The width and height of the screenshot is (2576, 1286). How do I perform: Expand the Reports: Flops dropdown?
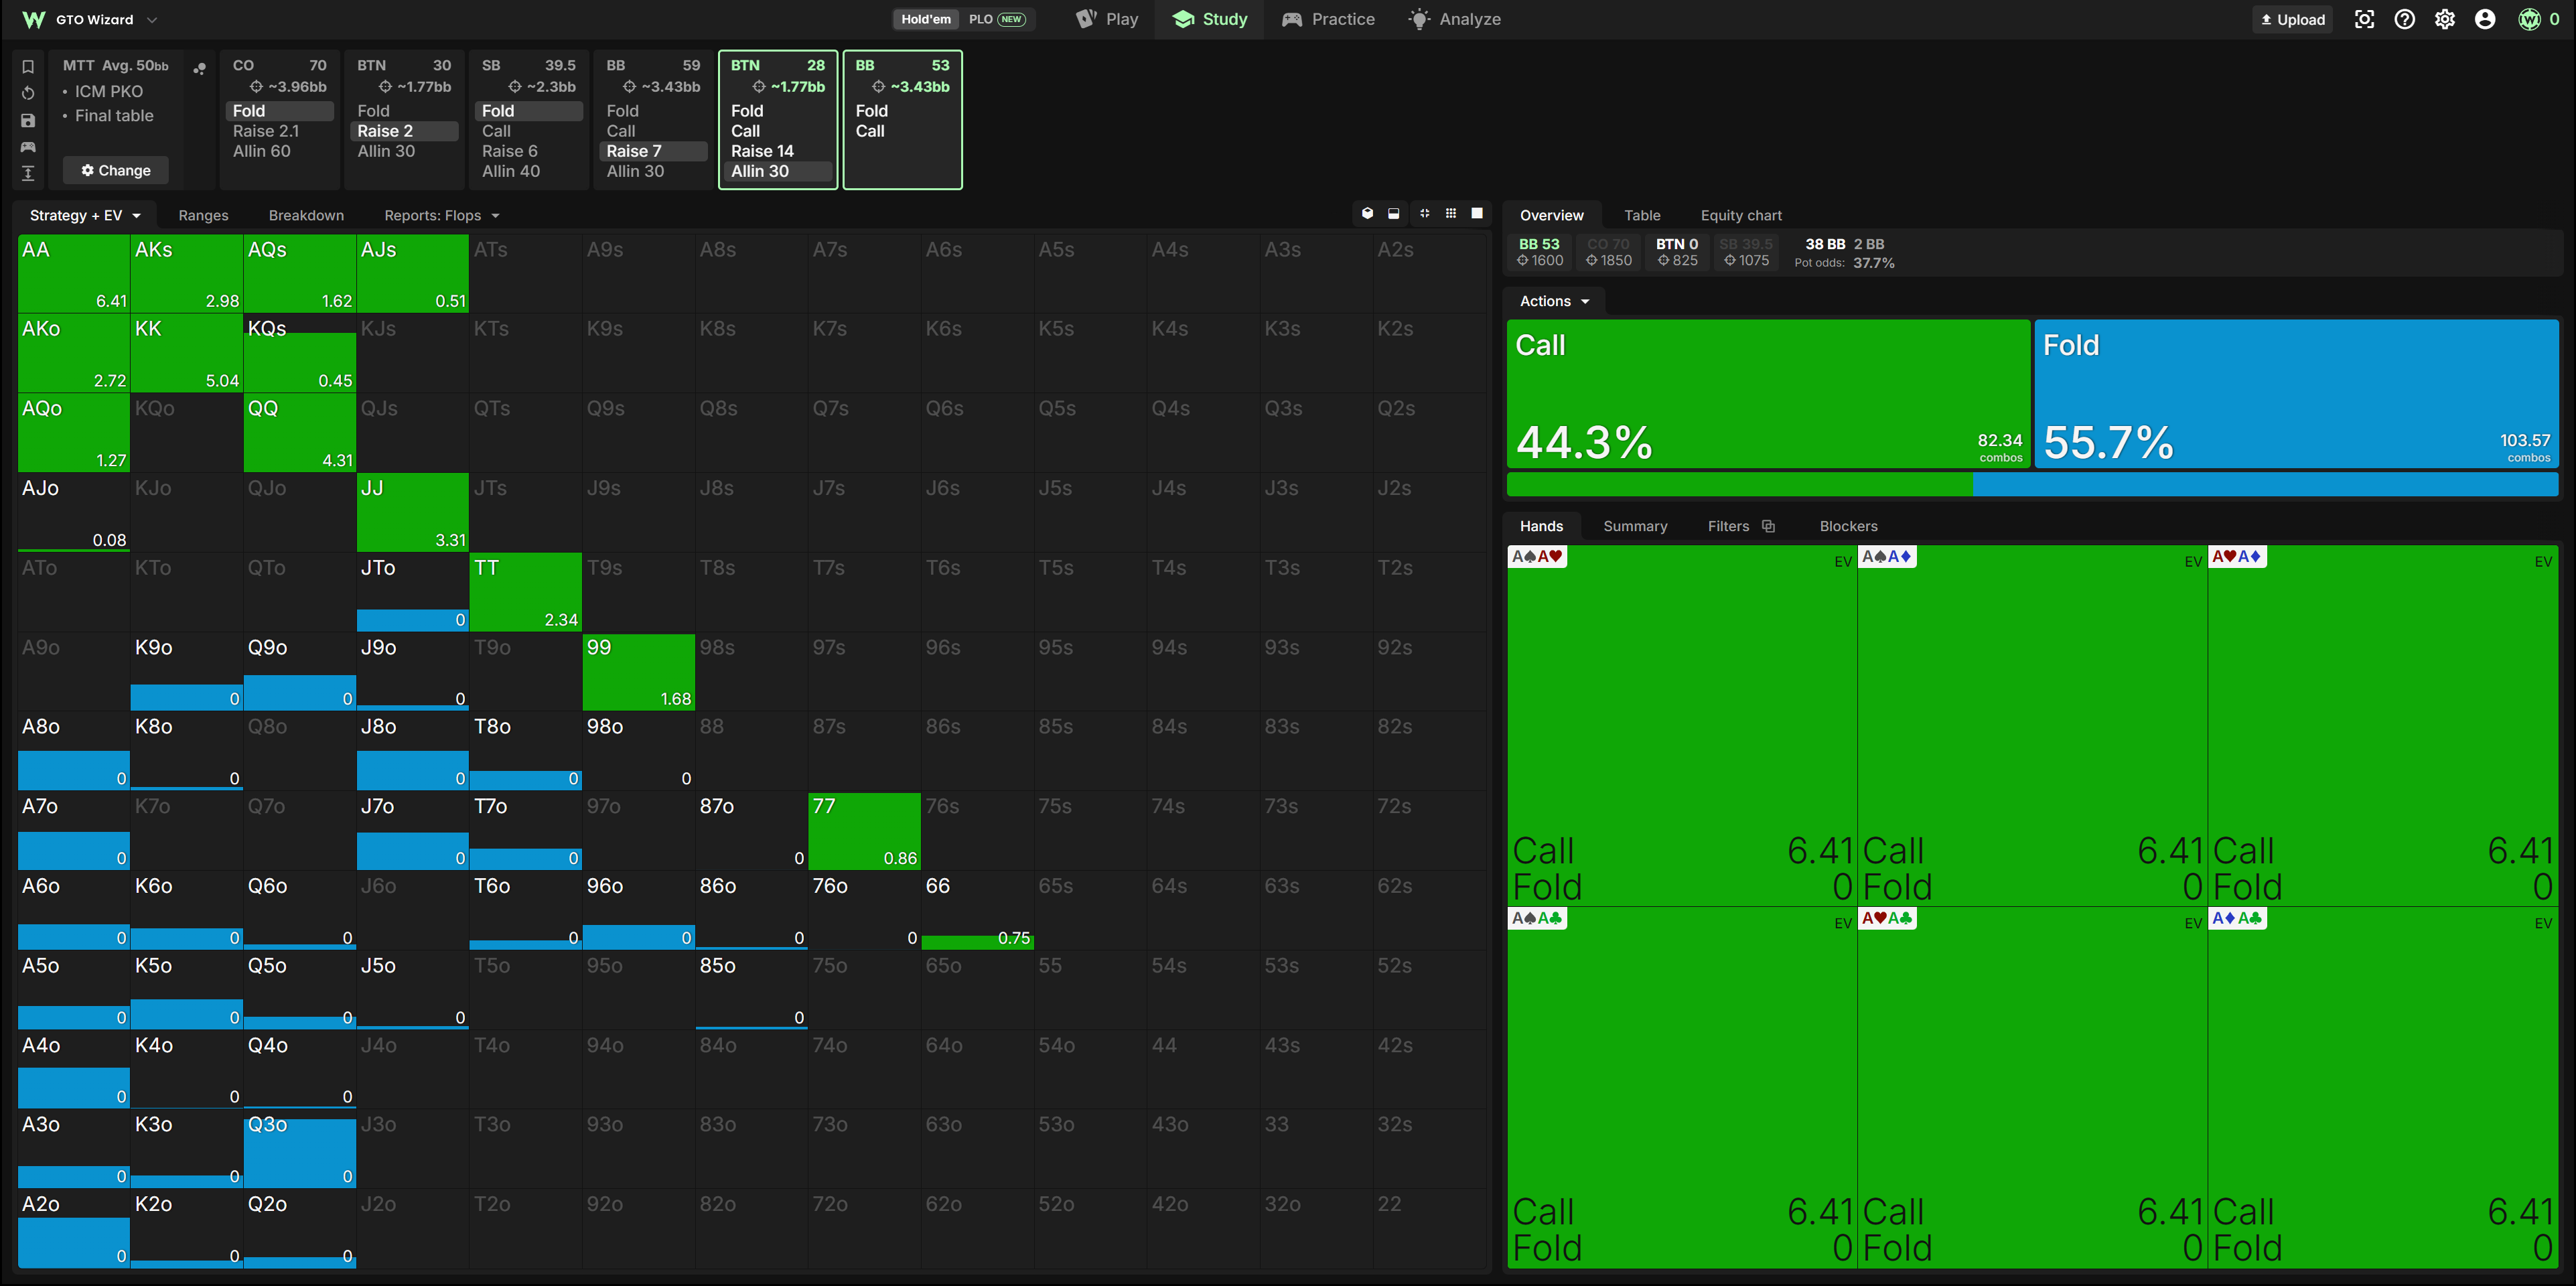pyautogui.click(x=442, y=215)
